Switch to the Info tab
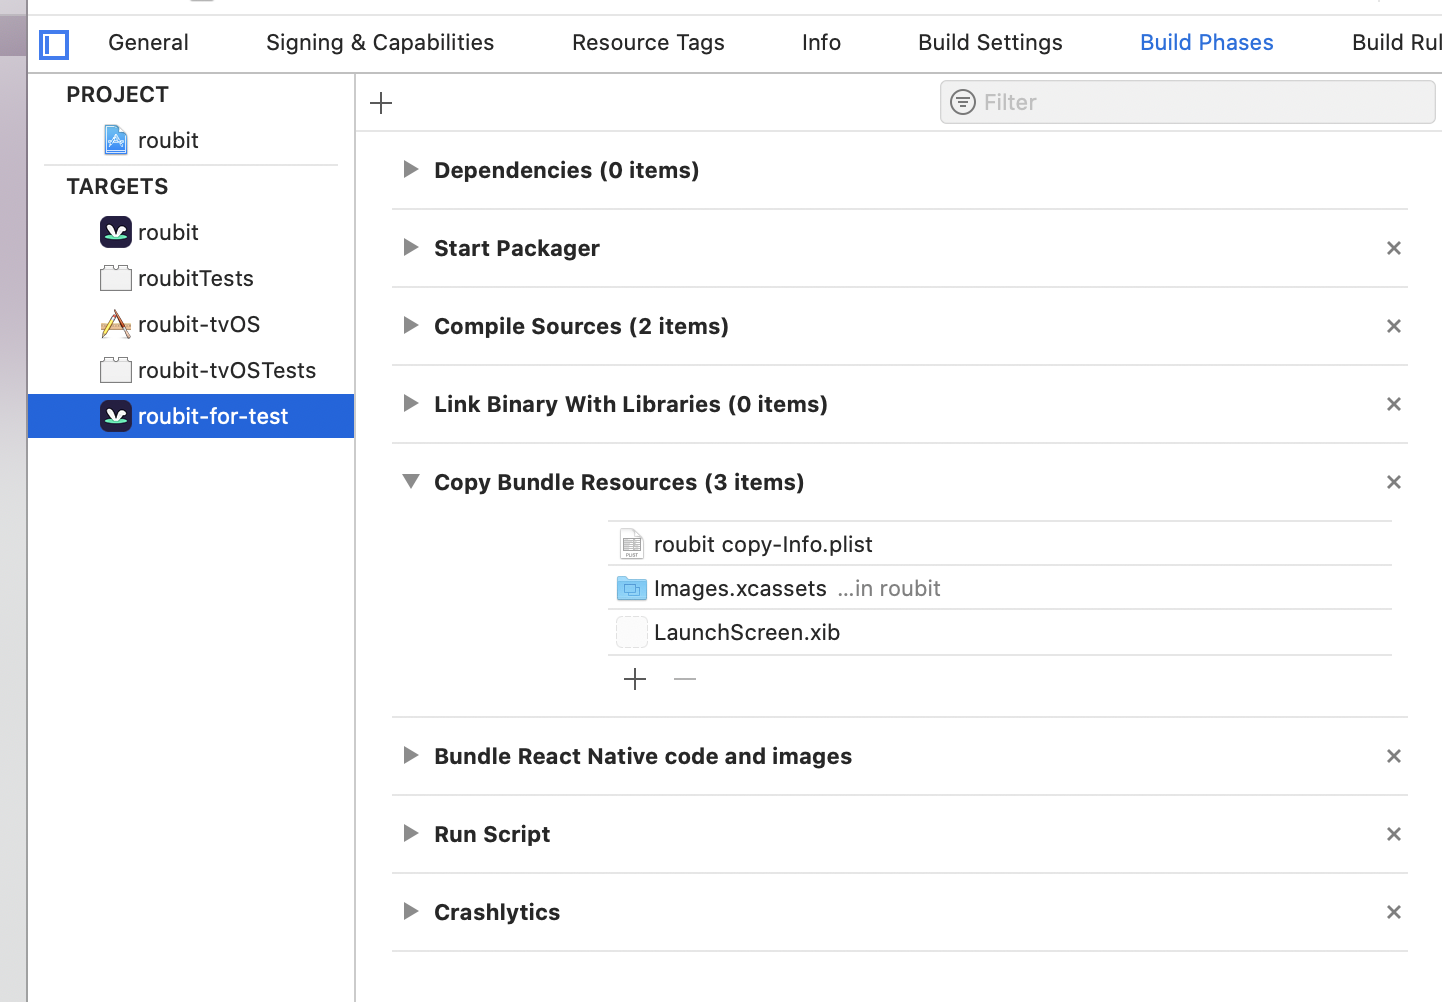 point(821,42)
